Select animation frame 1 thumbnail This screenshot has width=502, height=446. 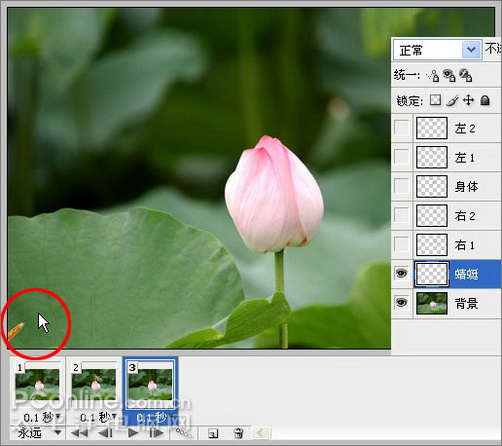point(37,383)
